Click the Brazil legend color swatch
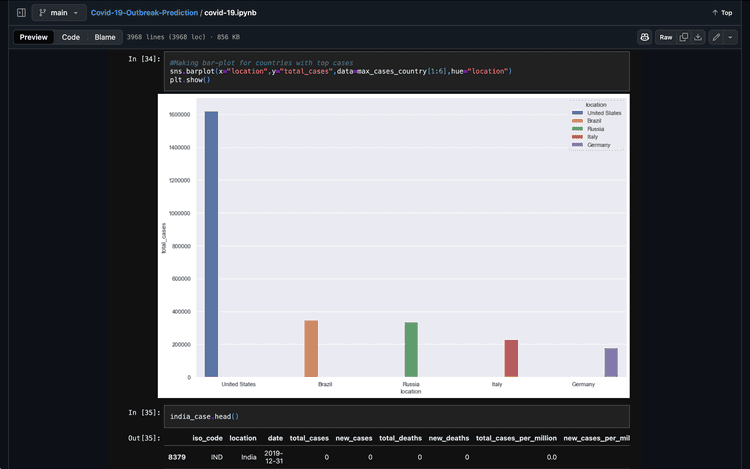This screenshot has width=750, height=469. pos(576,121)
